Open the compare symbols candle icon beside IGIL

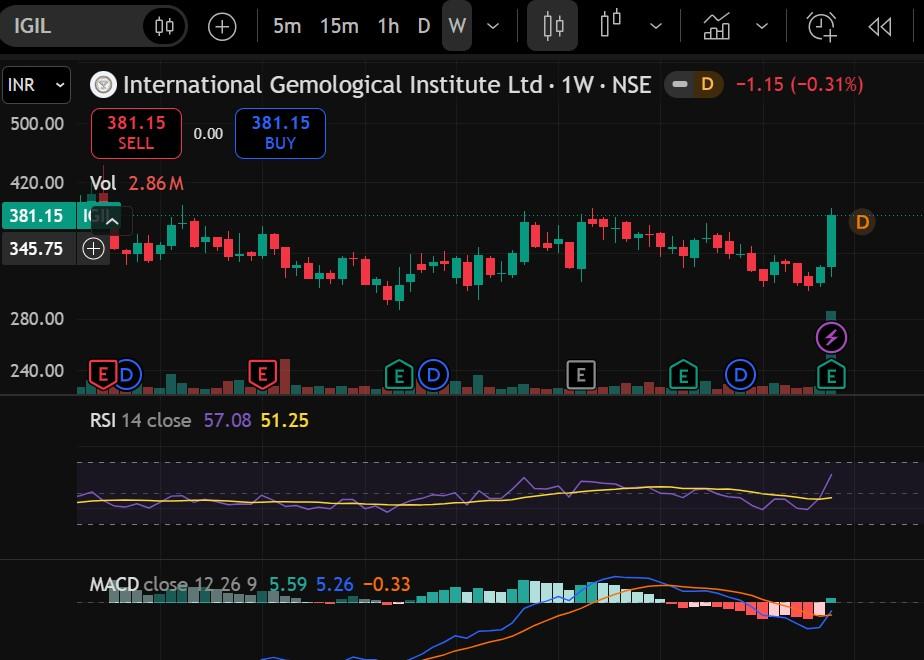point(164,27)
